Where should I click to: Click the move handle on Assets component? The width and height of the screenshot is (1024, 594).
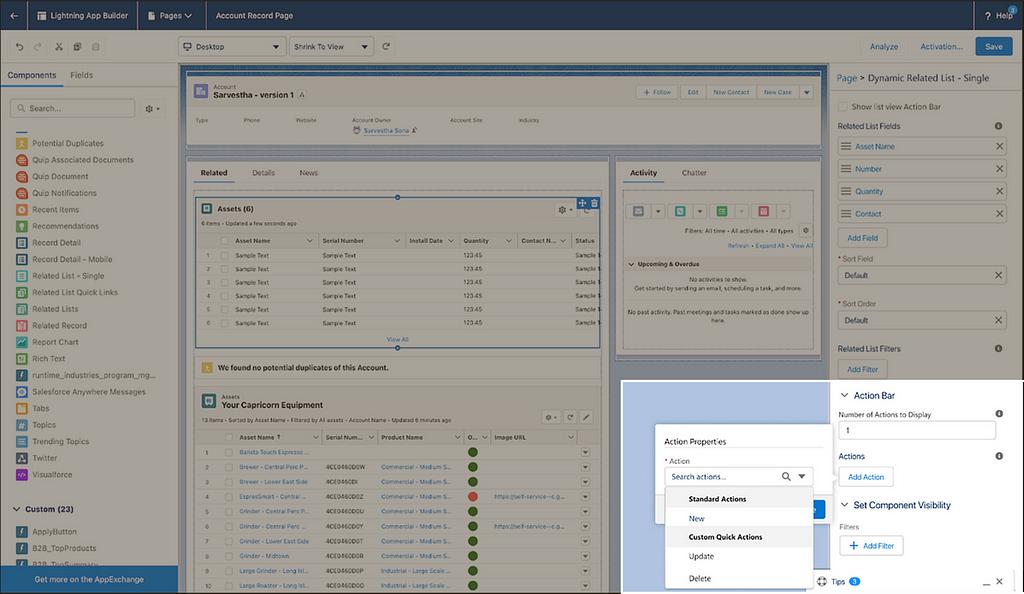[582, 203]
